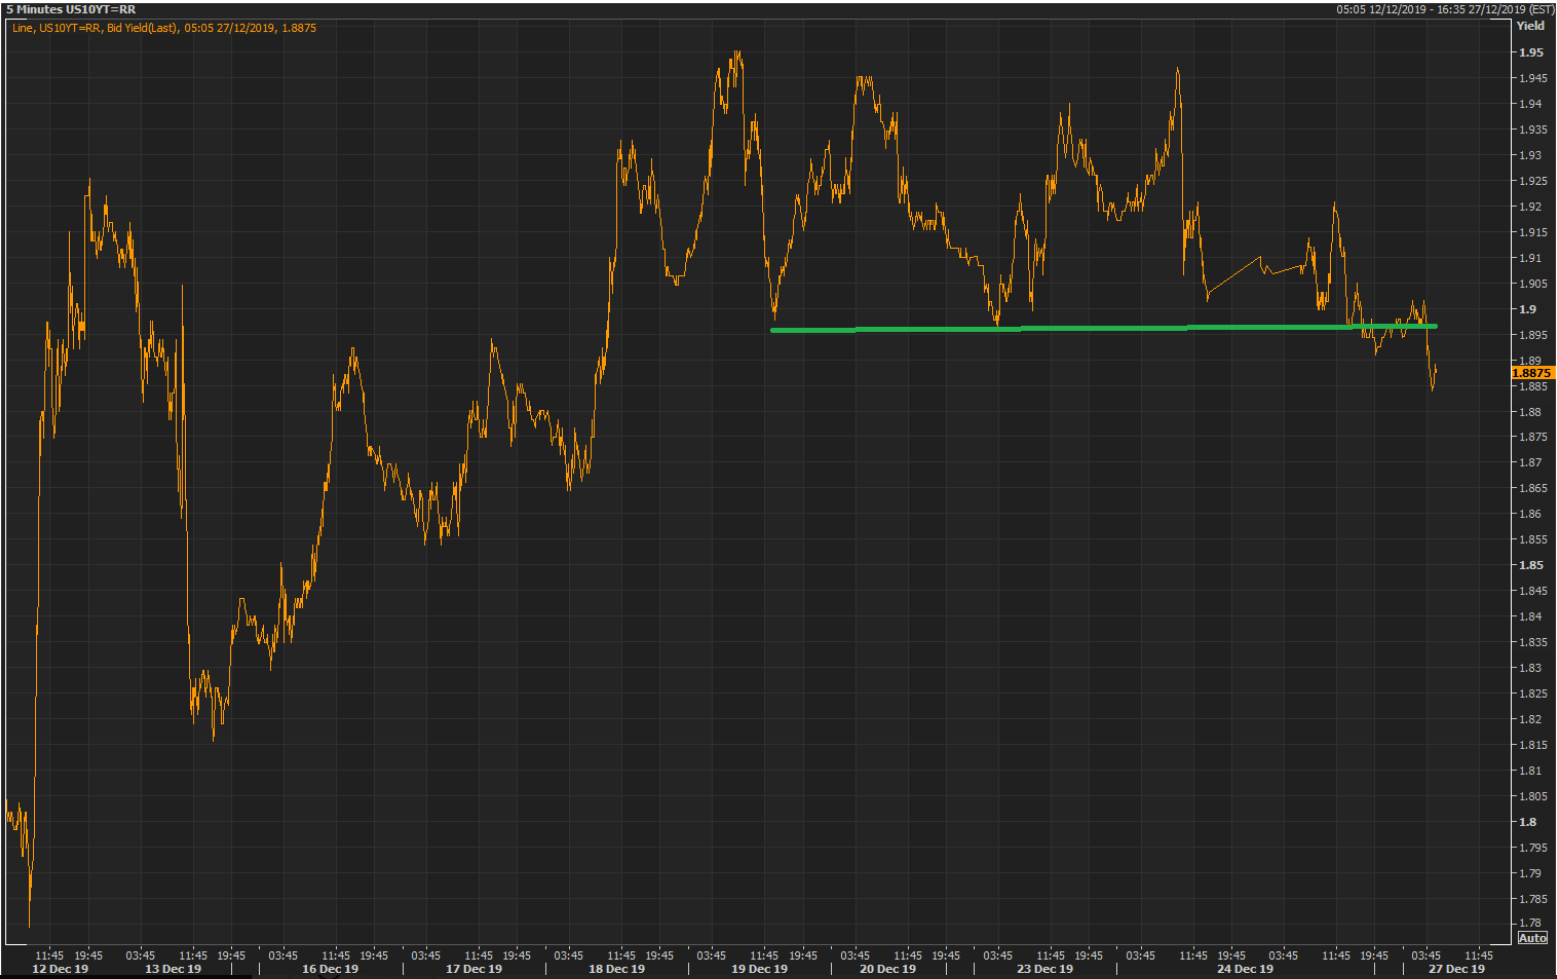
Task: Select the 20 Dec 19 date label
Action: 888,969
